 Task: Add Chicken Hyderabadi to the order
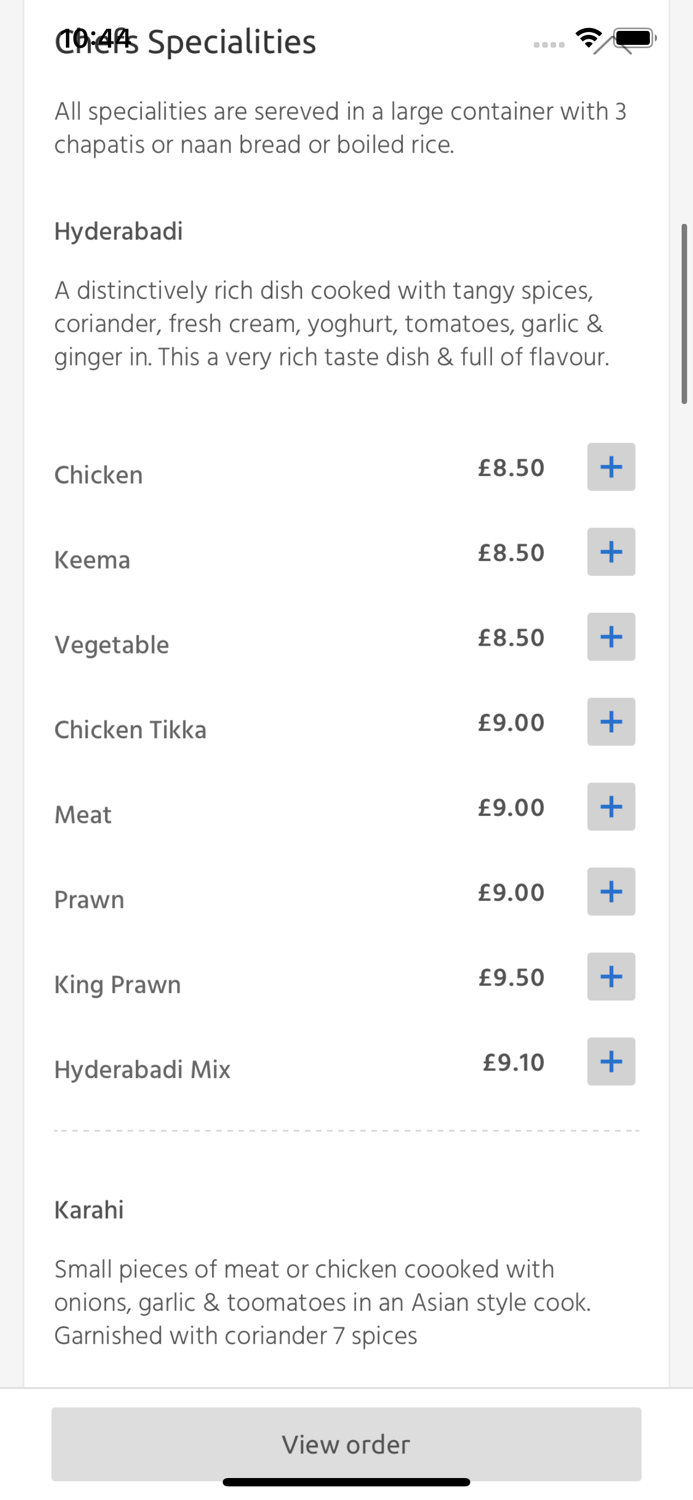pos(610,467)
